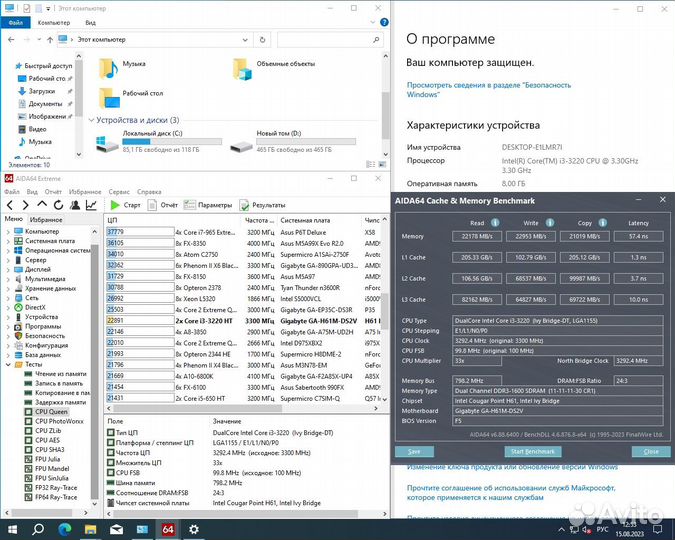Open AIDA64 user profile icon
Viewport: 675px width, 540px height.
[75, 205]
